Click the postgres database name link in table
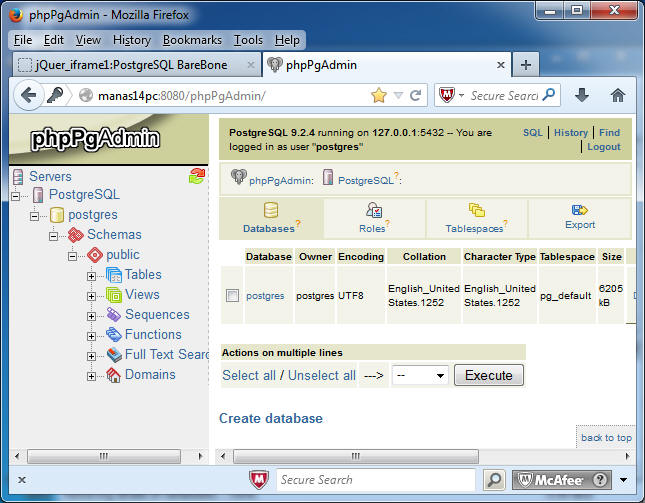The width and height of the screenshot is (645, 503). pos(265,296)
